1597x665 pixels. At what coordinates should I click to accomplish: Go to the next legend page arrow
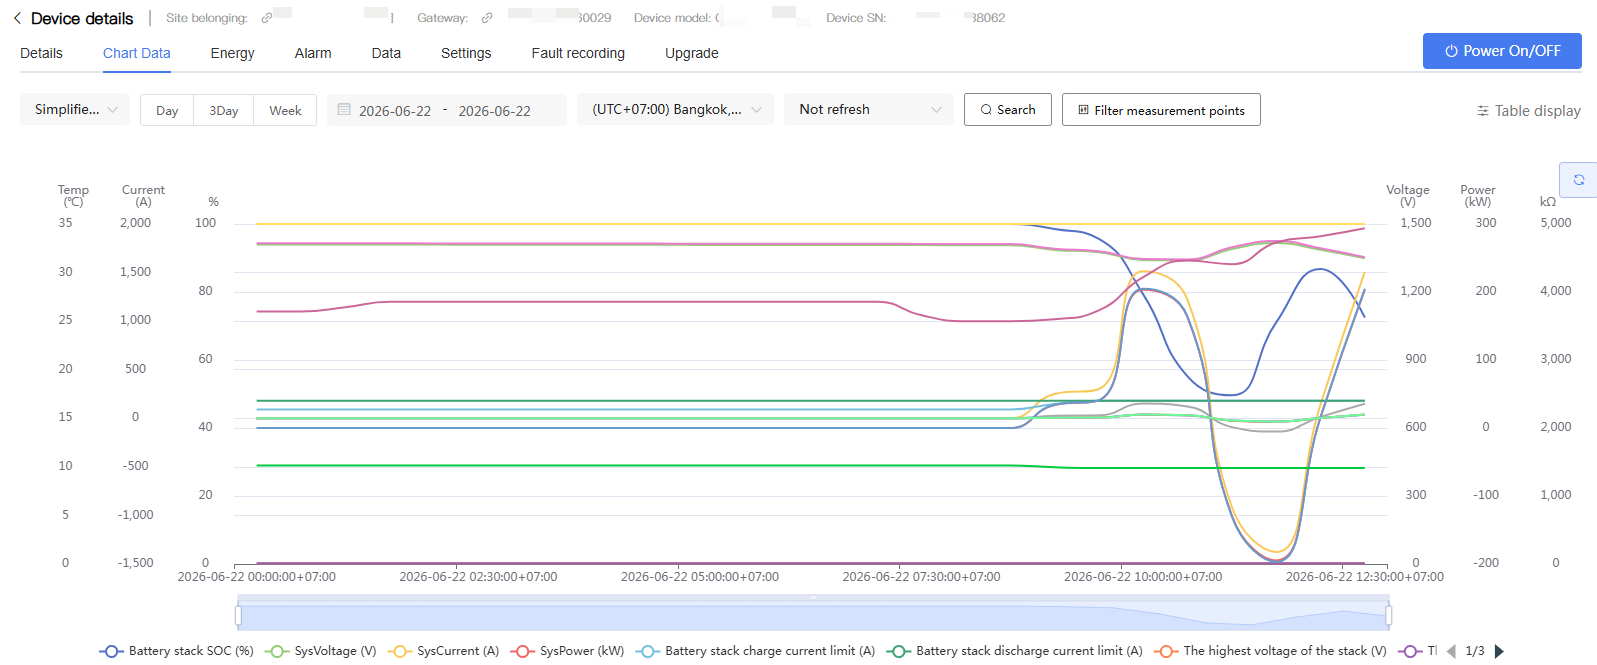1499,651
